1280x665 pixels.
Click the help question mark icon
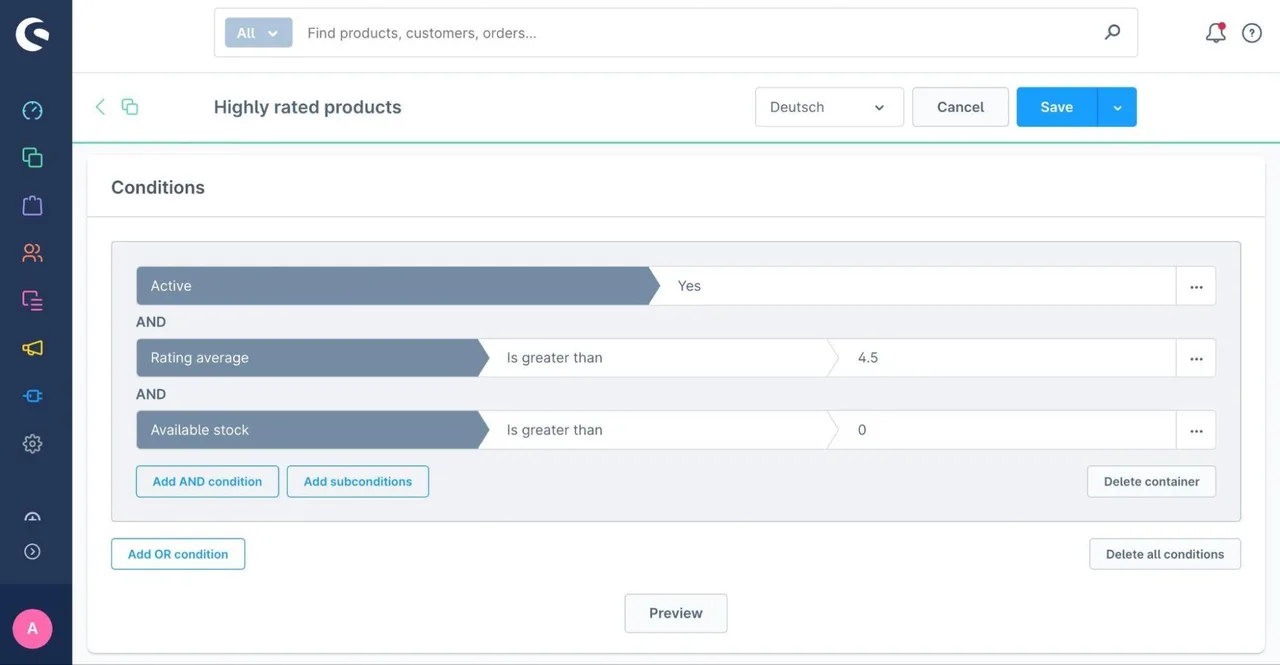[x=1251, y=33]
